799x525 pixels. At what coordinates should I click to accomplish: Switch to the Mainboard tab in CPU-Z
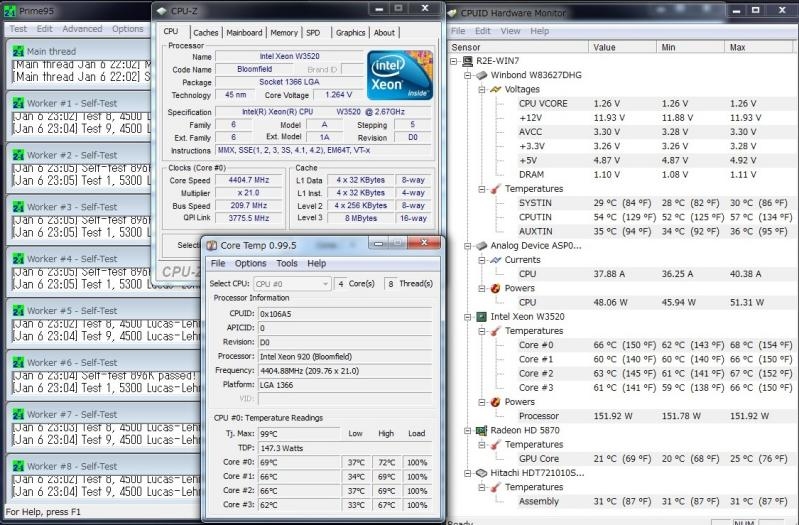click(244, 32)
